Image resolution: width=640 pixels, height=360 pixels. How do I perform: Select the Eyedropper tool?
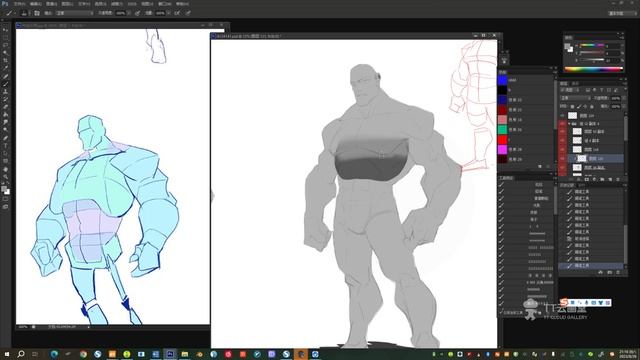point(5,69)
